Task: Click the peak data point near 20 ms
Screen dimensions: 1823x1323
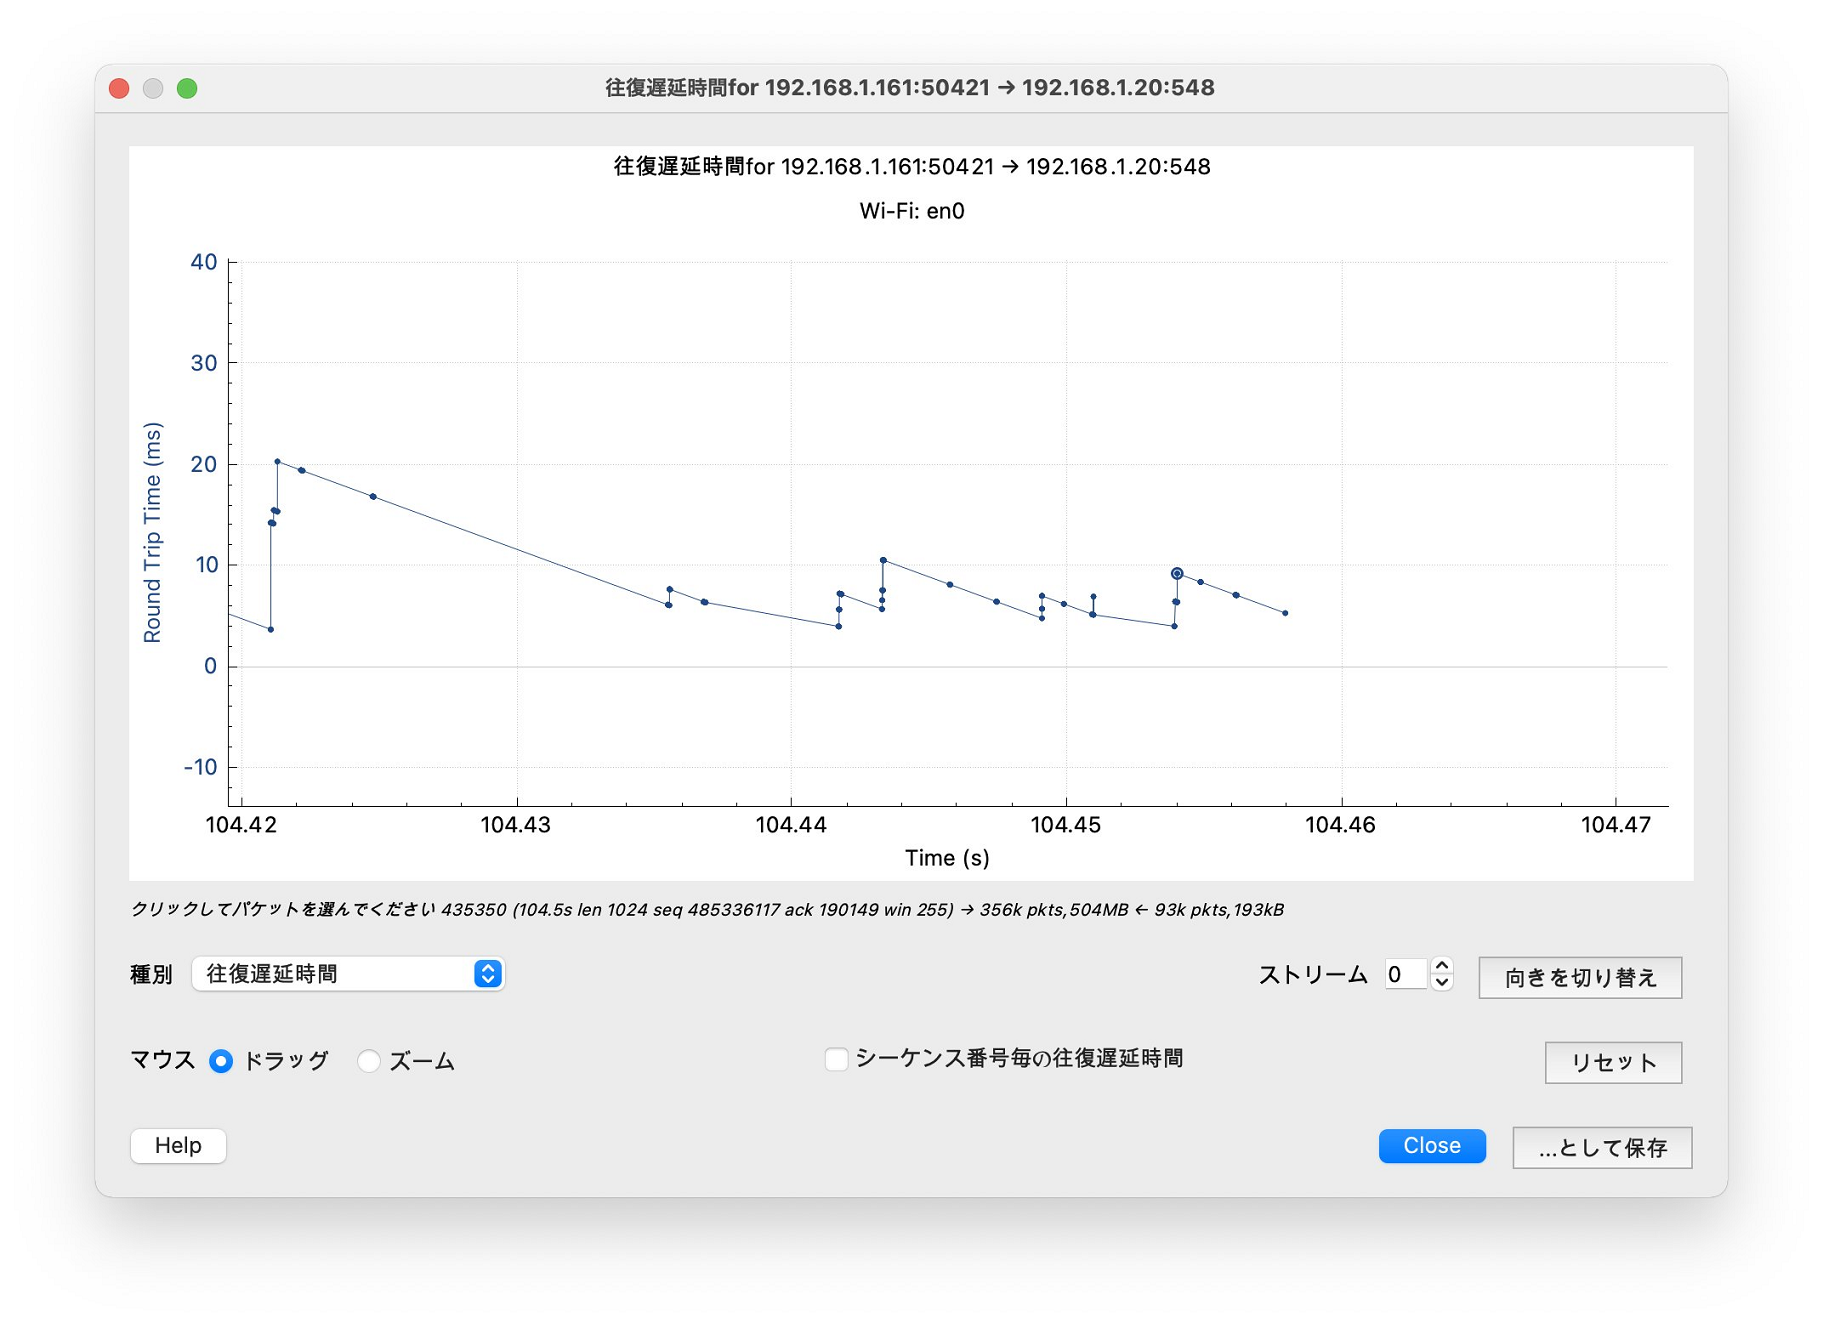Action: [277, 462]
